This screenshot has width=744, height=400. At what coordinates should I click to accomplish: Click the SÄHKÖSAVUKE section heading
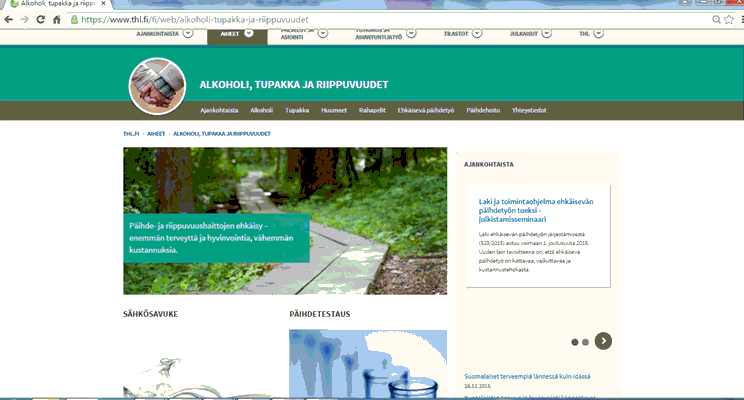pos(150,314)
